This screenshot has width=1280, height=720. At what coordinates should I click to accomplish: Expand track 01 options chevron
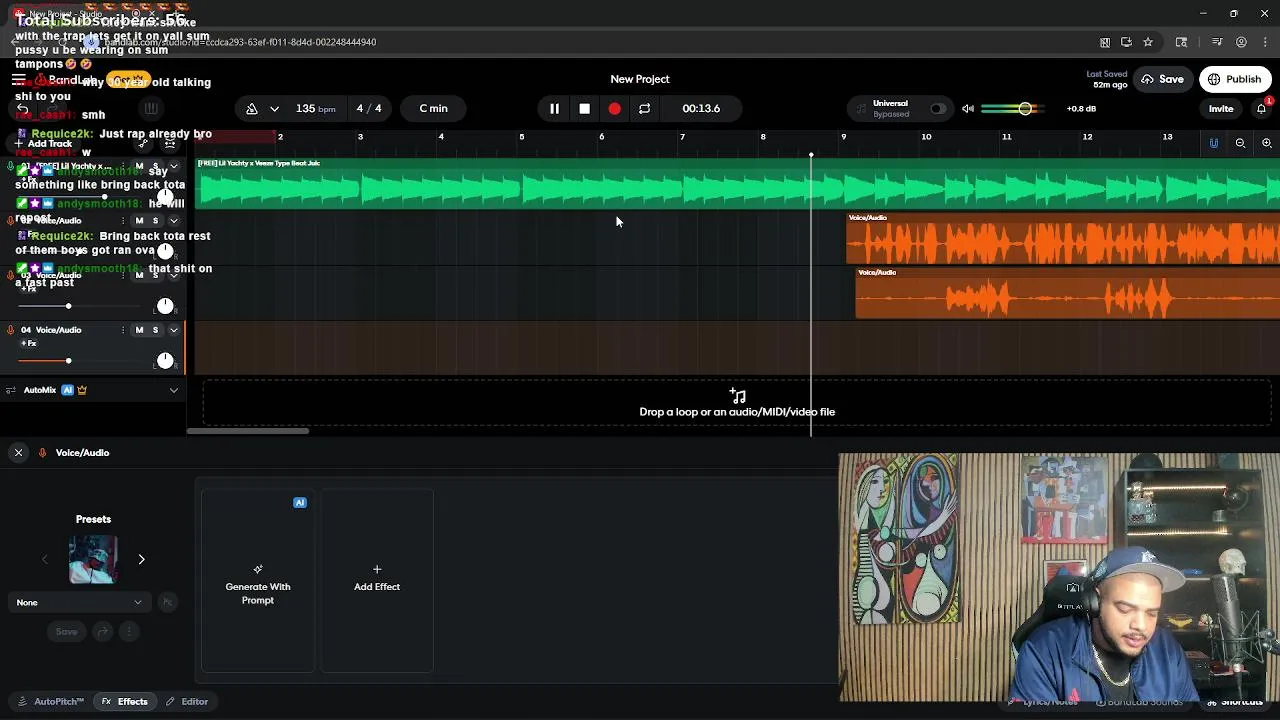(173, 166)
